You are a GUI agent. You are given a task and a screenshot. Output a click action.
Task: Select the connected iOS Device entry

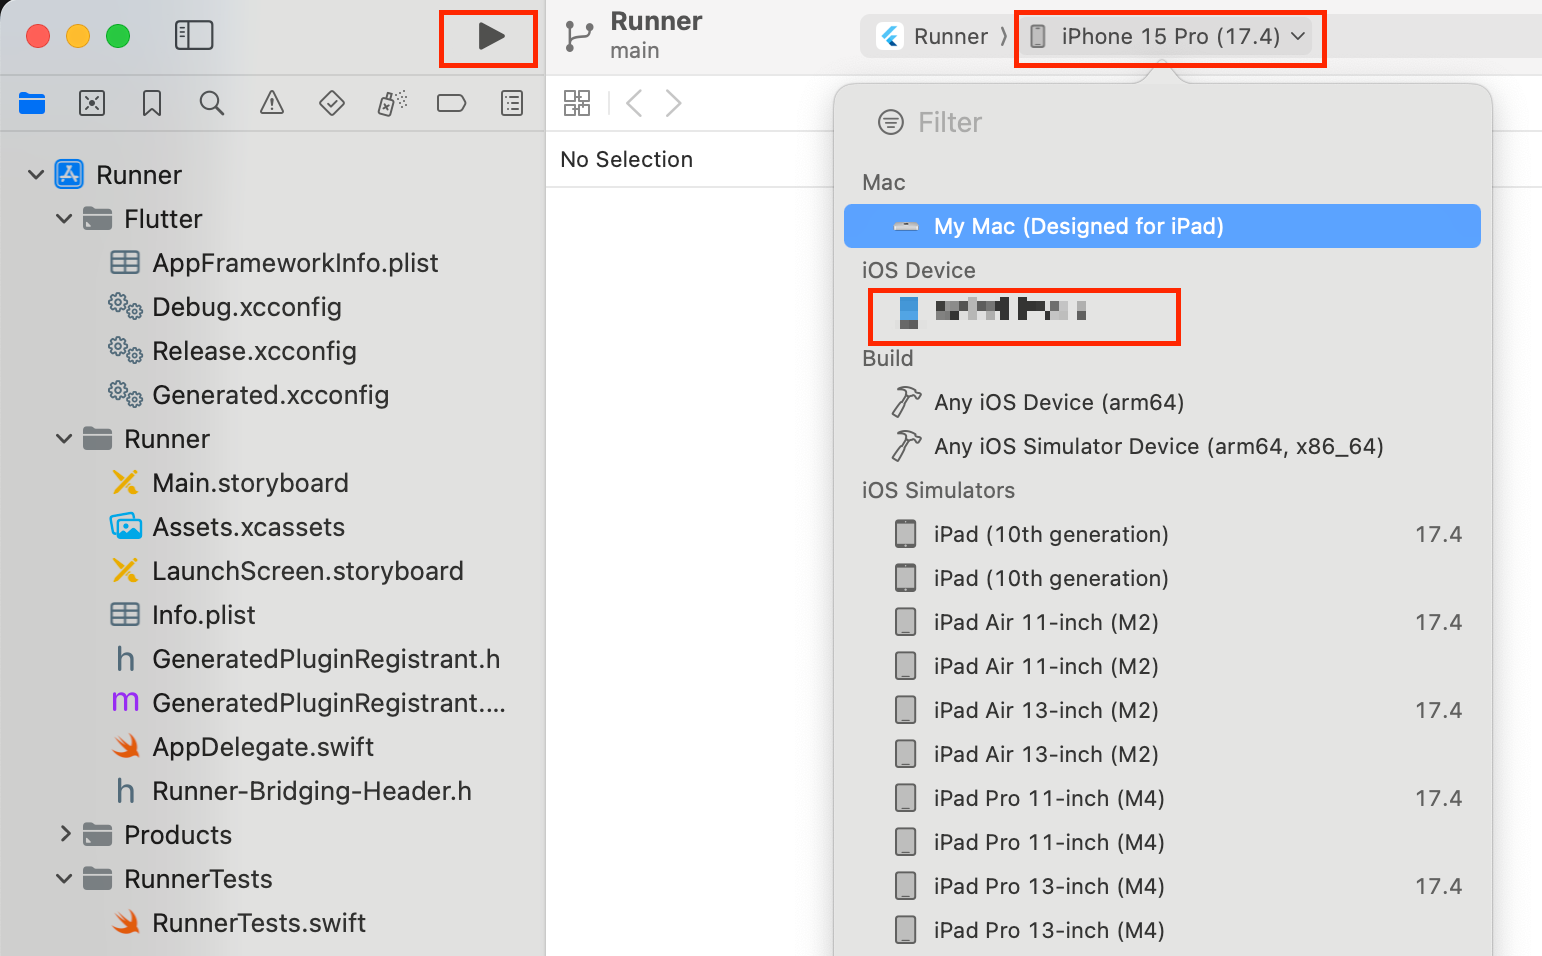coord(1162,314)
